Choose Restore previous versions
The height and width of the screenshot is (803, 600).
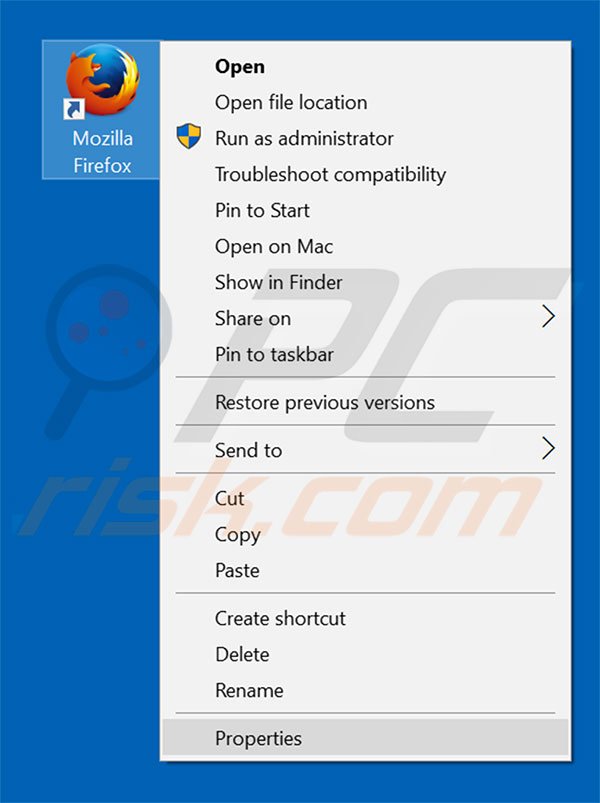click(366, 402)
